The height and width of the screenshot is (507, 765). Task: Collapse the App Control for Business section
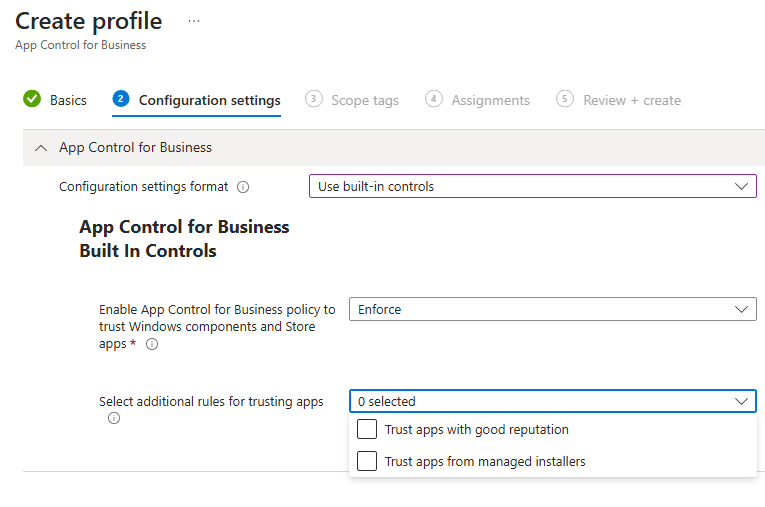point(41,148)
